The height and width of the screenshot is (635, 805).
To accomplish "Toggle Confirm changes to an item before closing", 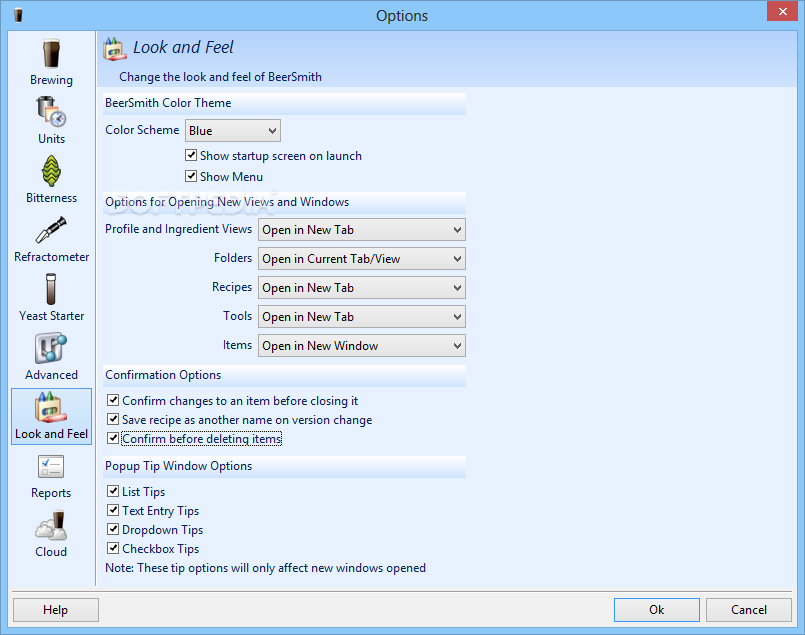I will coord(113,400).
